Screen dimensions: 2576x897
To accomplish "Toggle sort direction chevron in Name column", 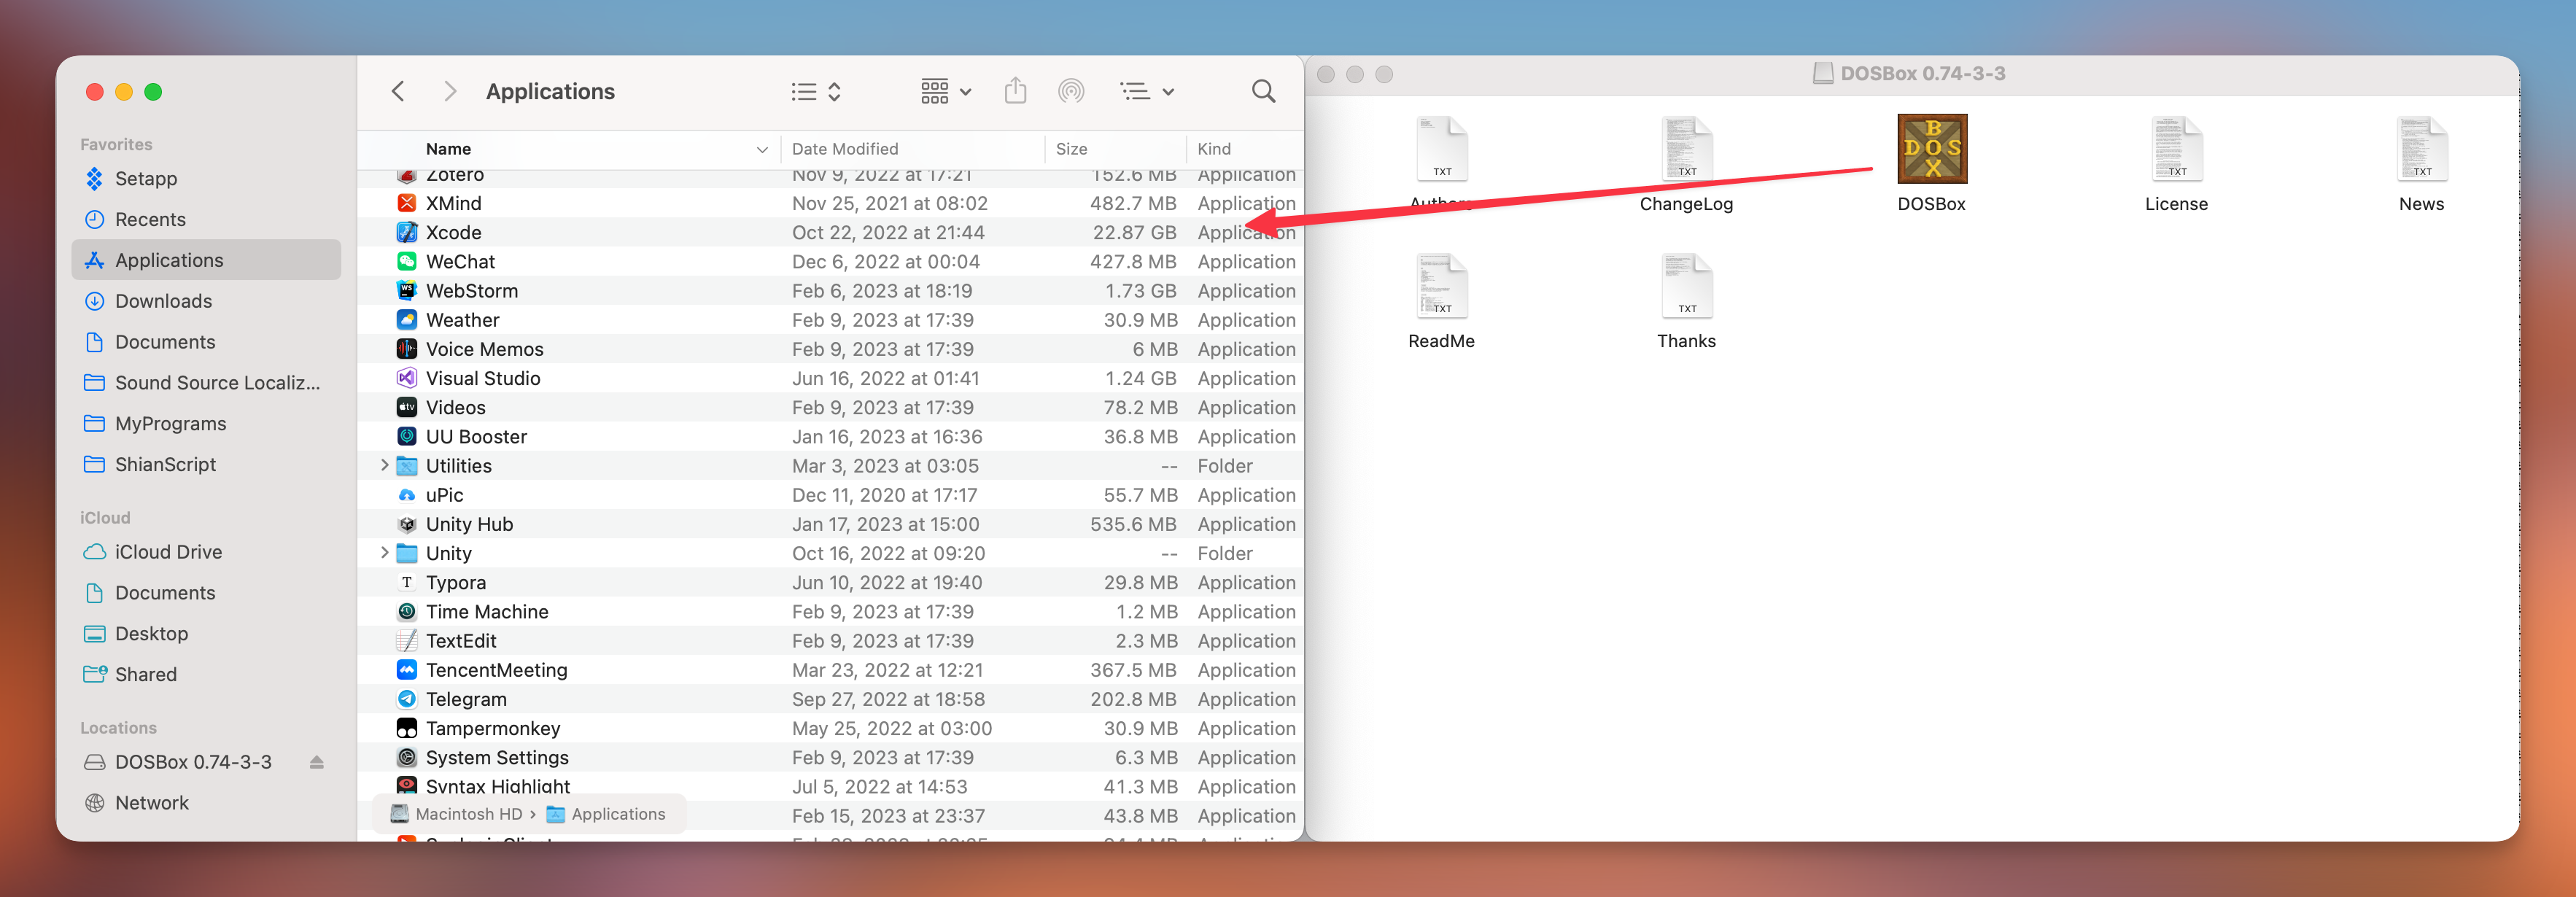I will (x=762, y=150).
